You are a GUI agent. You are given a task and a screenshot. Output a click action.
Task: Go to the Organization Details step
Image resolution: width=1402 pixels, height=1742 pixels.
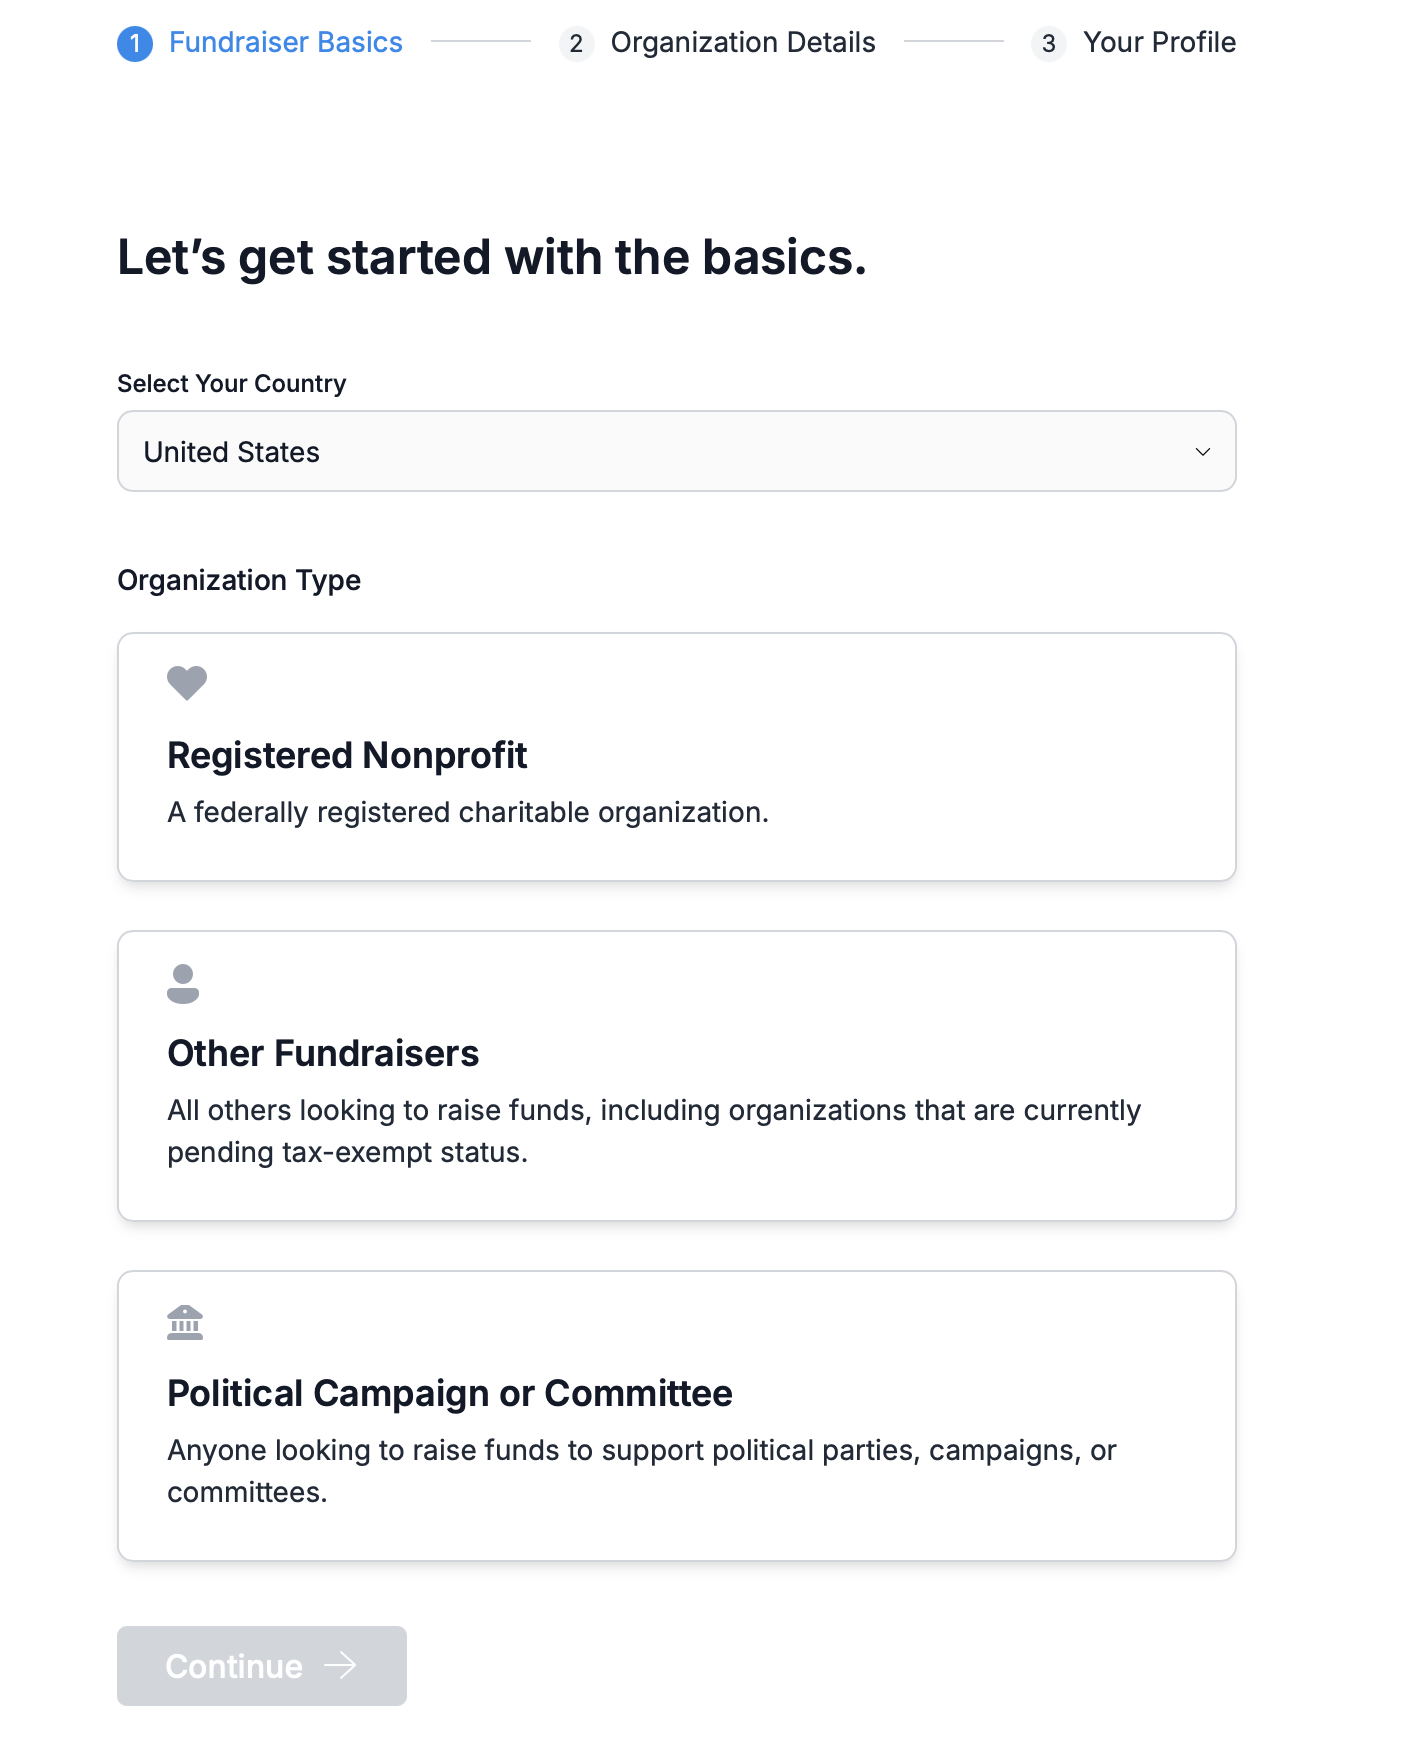[x=743, y=42]
